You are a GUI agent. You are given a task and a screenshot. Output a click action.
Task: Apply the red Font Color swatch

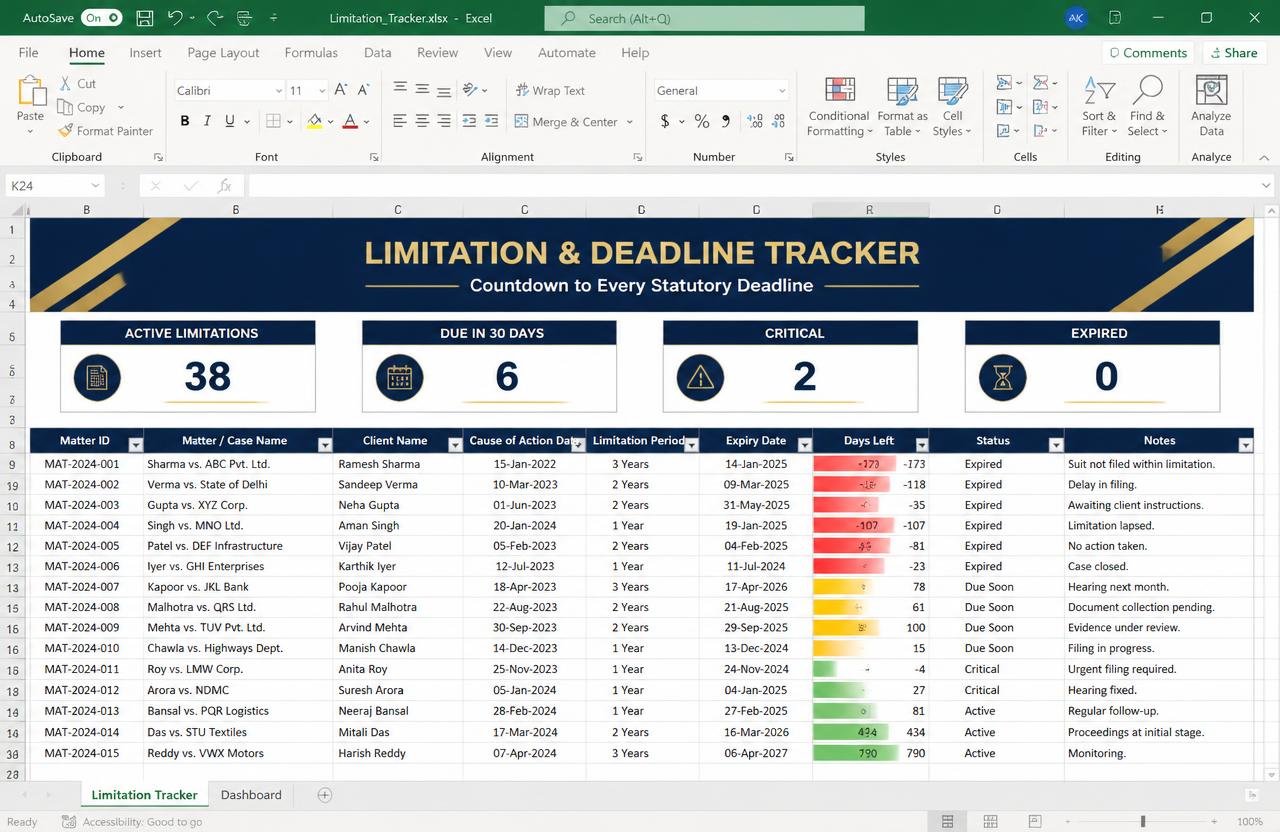coord(350,121)
